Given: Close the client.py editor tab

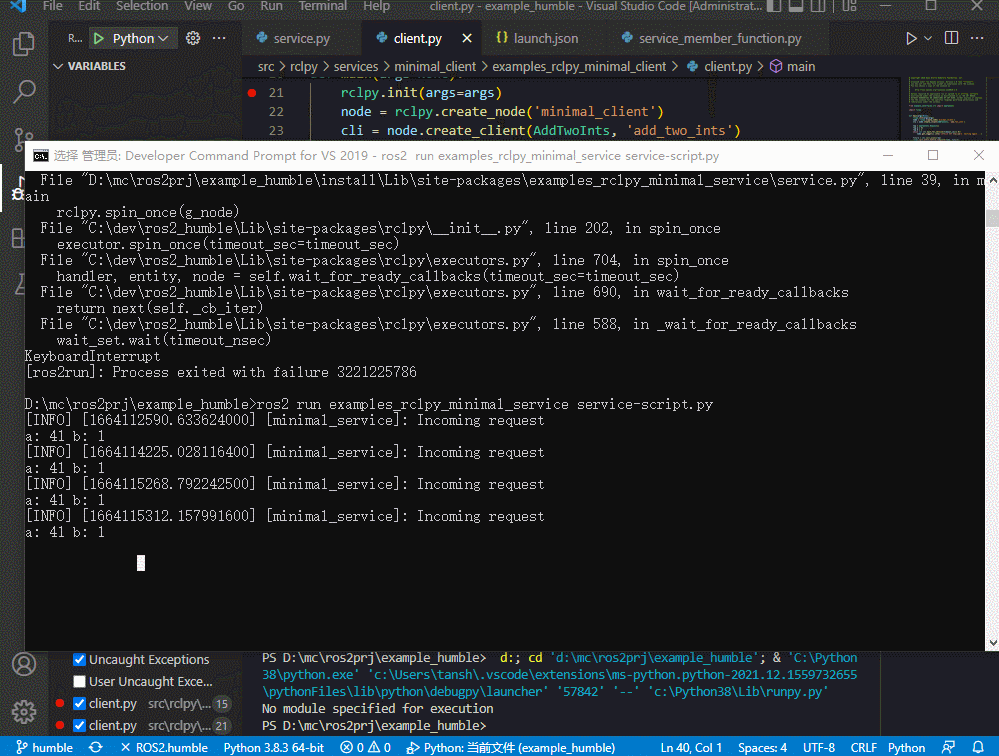Looking at the screenshot, I should (x=467, y=38).
